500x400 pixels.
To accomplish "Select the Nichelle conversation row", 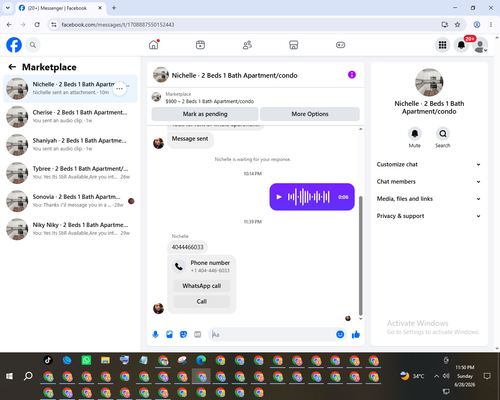I will (x=70, y=89).
